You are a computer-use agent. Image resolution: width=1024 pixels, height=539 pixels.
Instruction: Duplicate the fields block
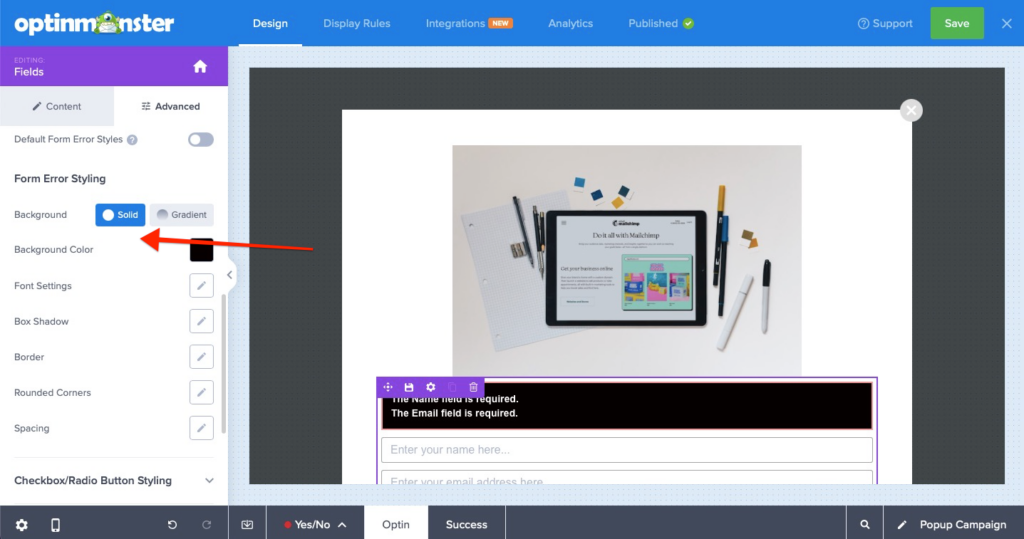point(452,387)
